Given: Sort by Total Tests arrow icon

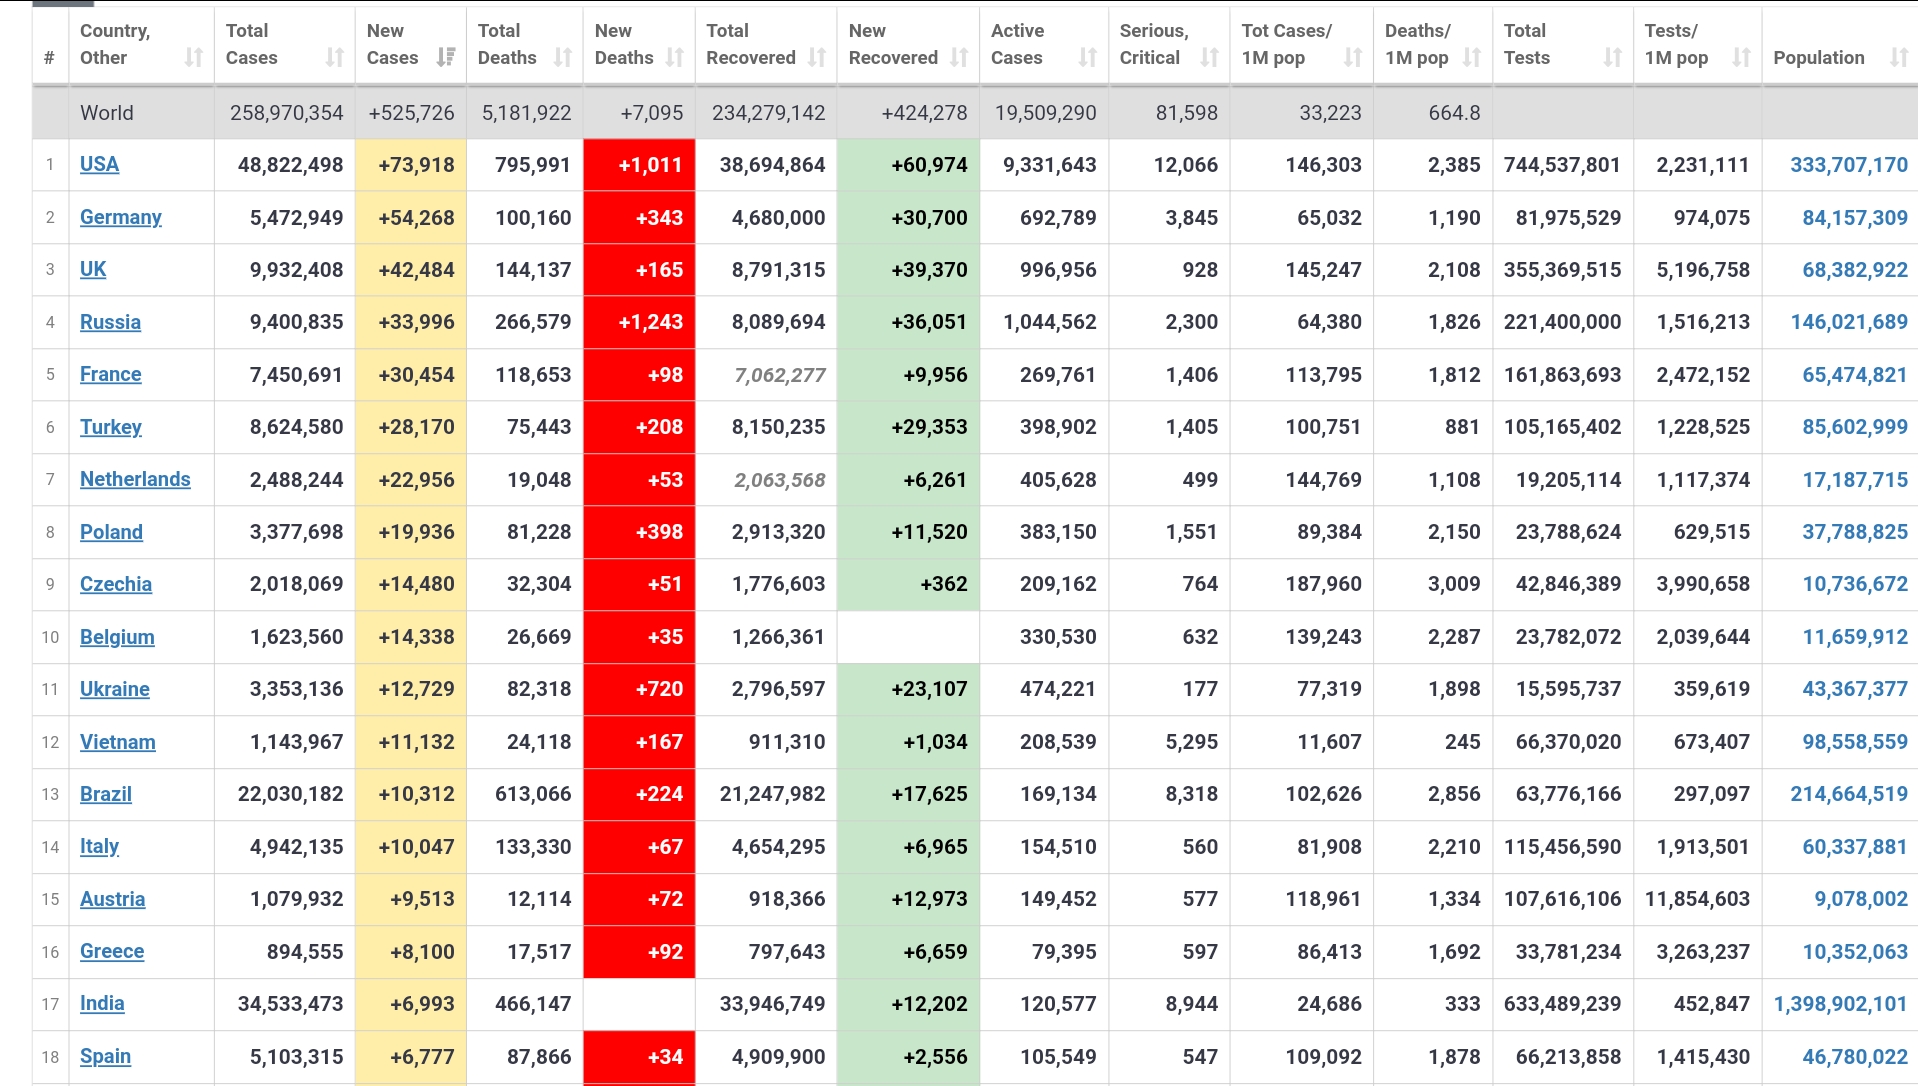Looking at the screenshot, I should [1612, 58].
